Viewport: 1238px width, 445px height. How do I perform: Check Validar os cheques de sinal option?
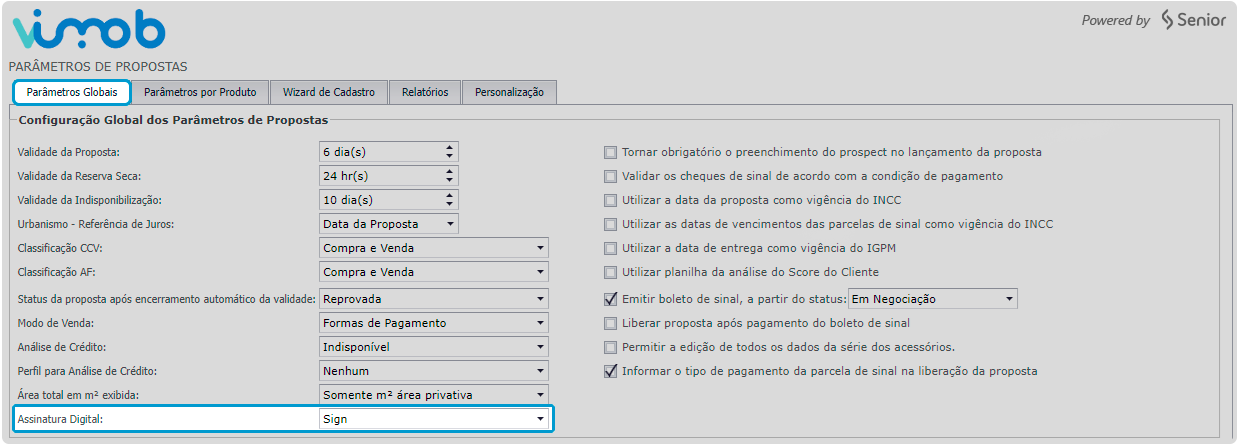click(x=610, y=176)
